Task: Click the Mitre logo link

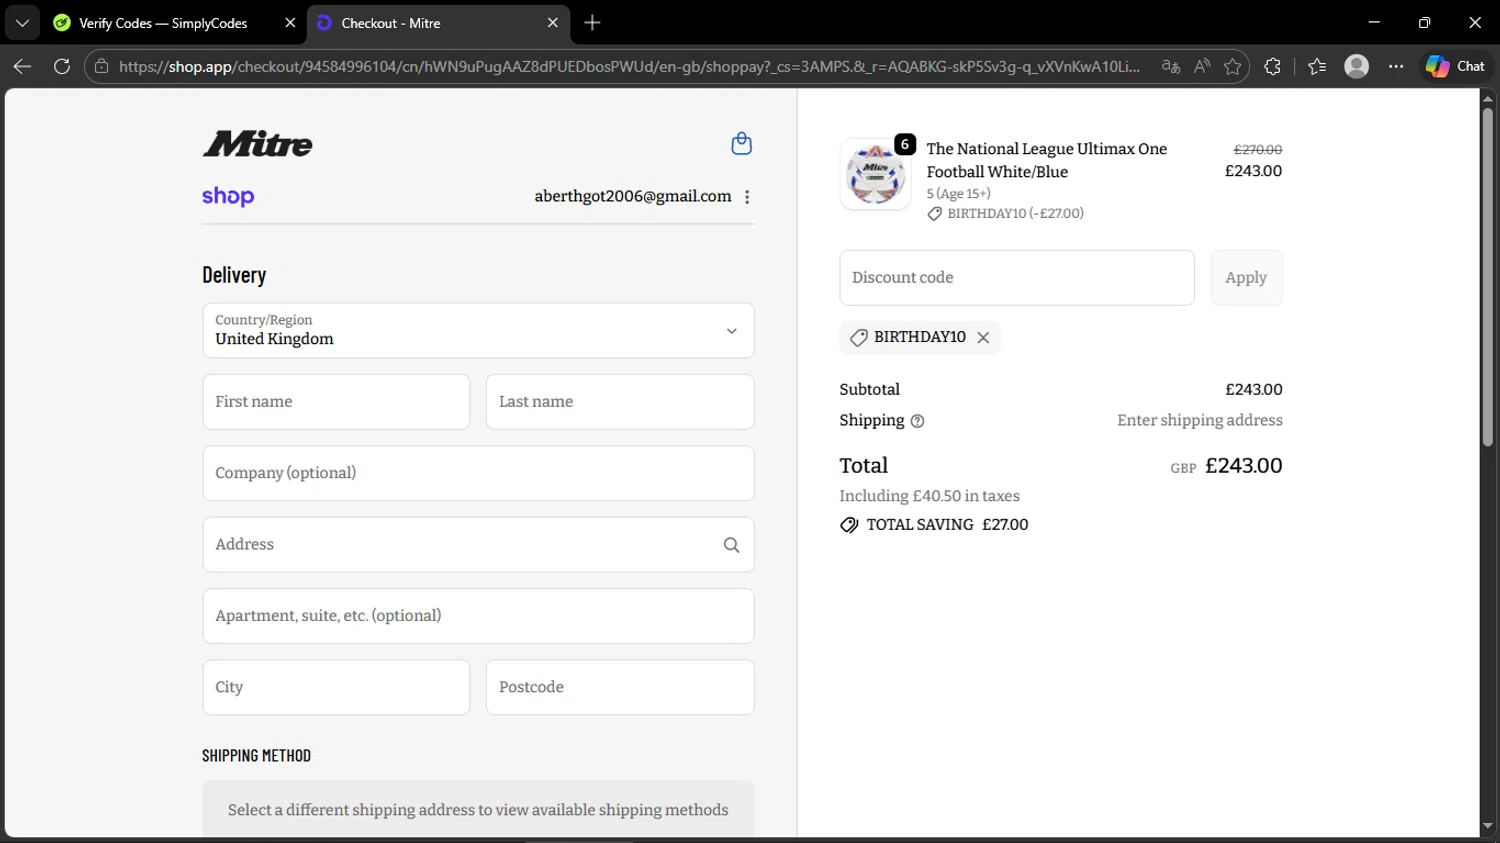Action: (x=258, y=144)
